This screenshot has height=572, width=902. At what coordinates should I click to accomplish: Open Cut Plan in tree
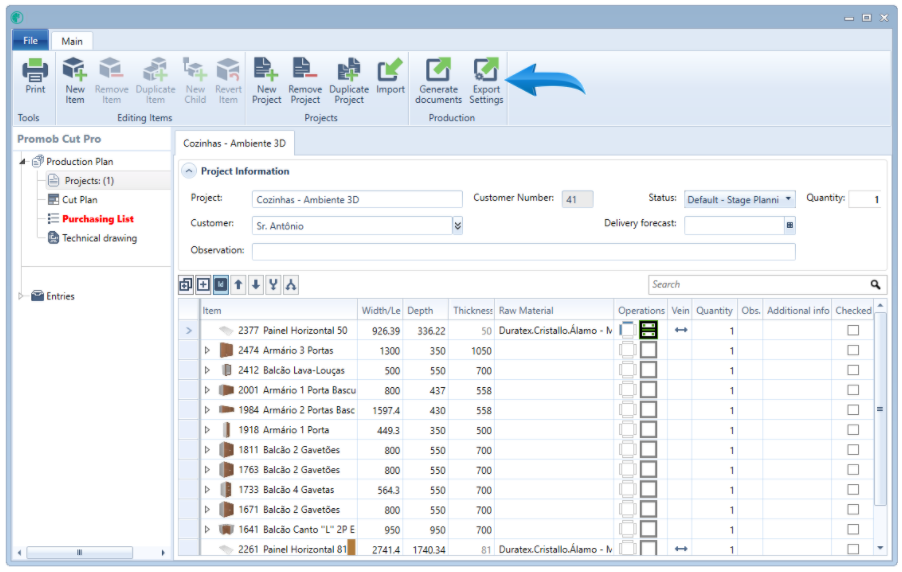click(x=79, y=200)
